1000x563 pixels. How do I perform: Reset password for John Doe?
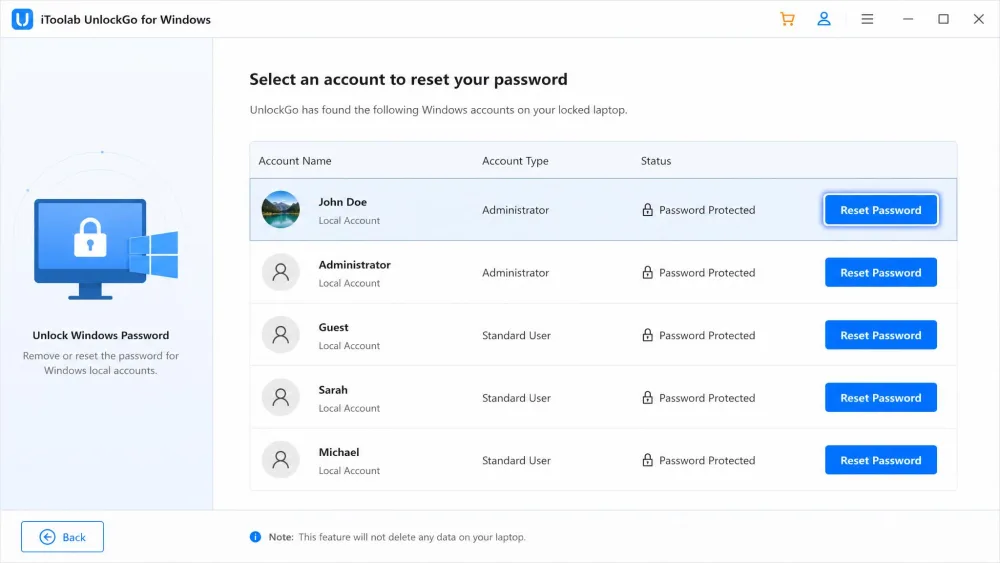click(881, 210)
